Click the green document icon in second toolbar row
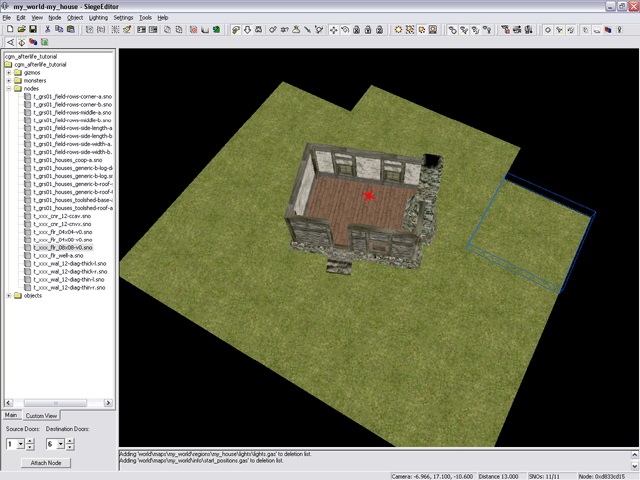Viewport: 640px width, 480px height. coord(44,42)
